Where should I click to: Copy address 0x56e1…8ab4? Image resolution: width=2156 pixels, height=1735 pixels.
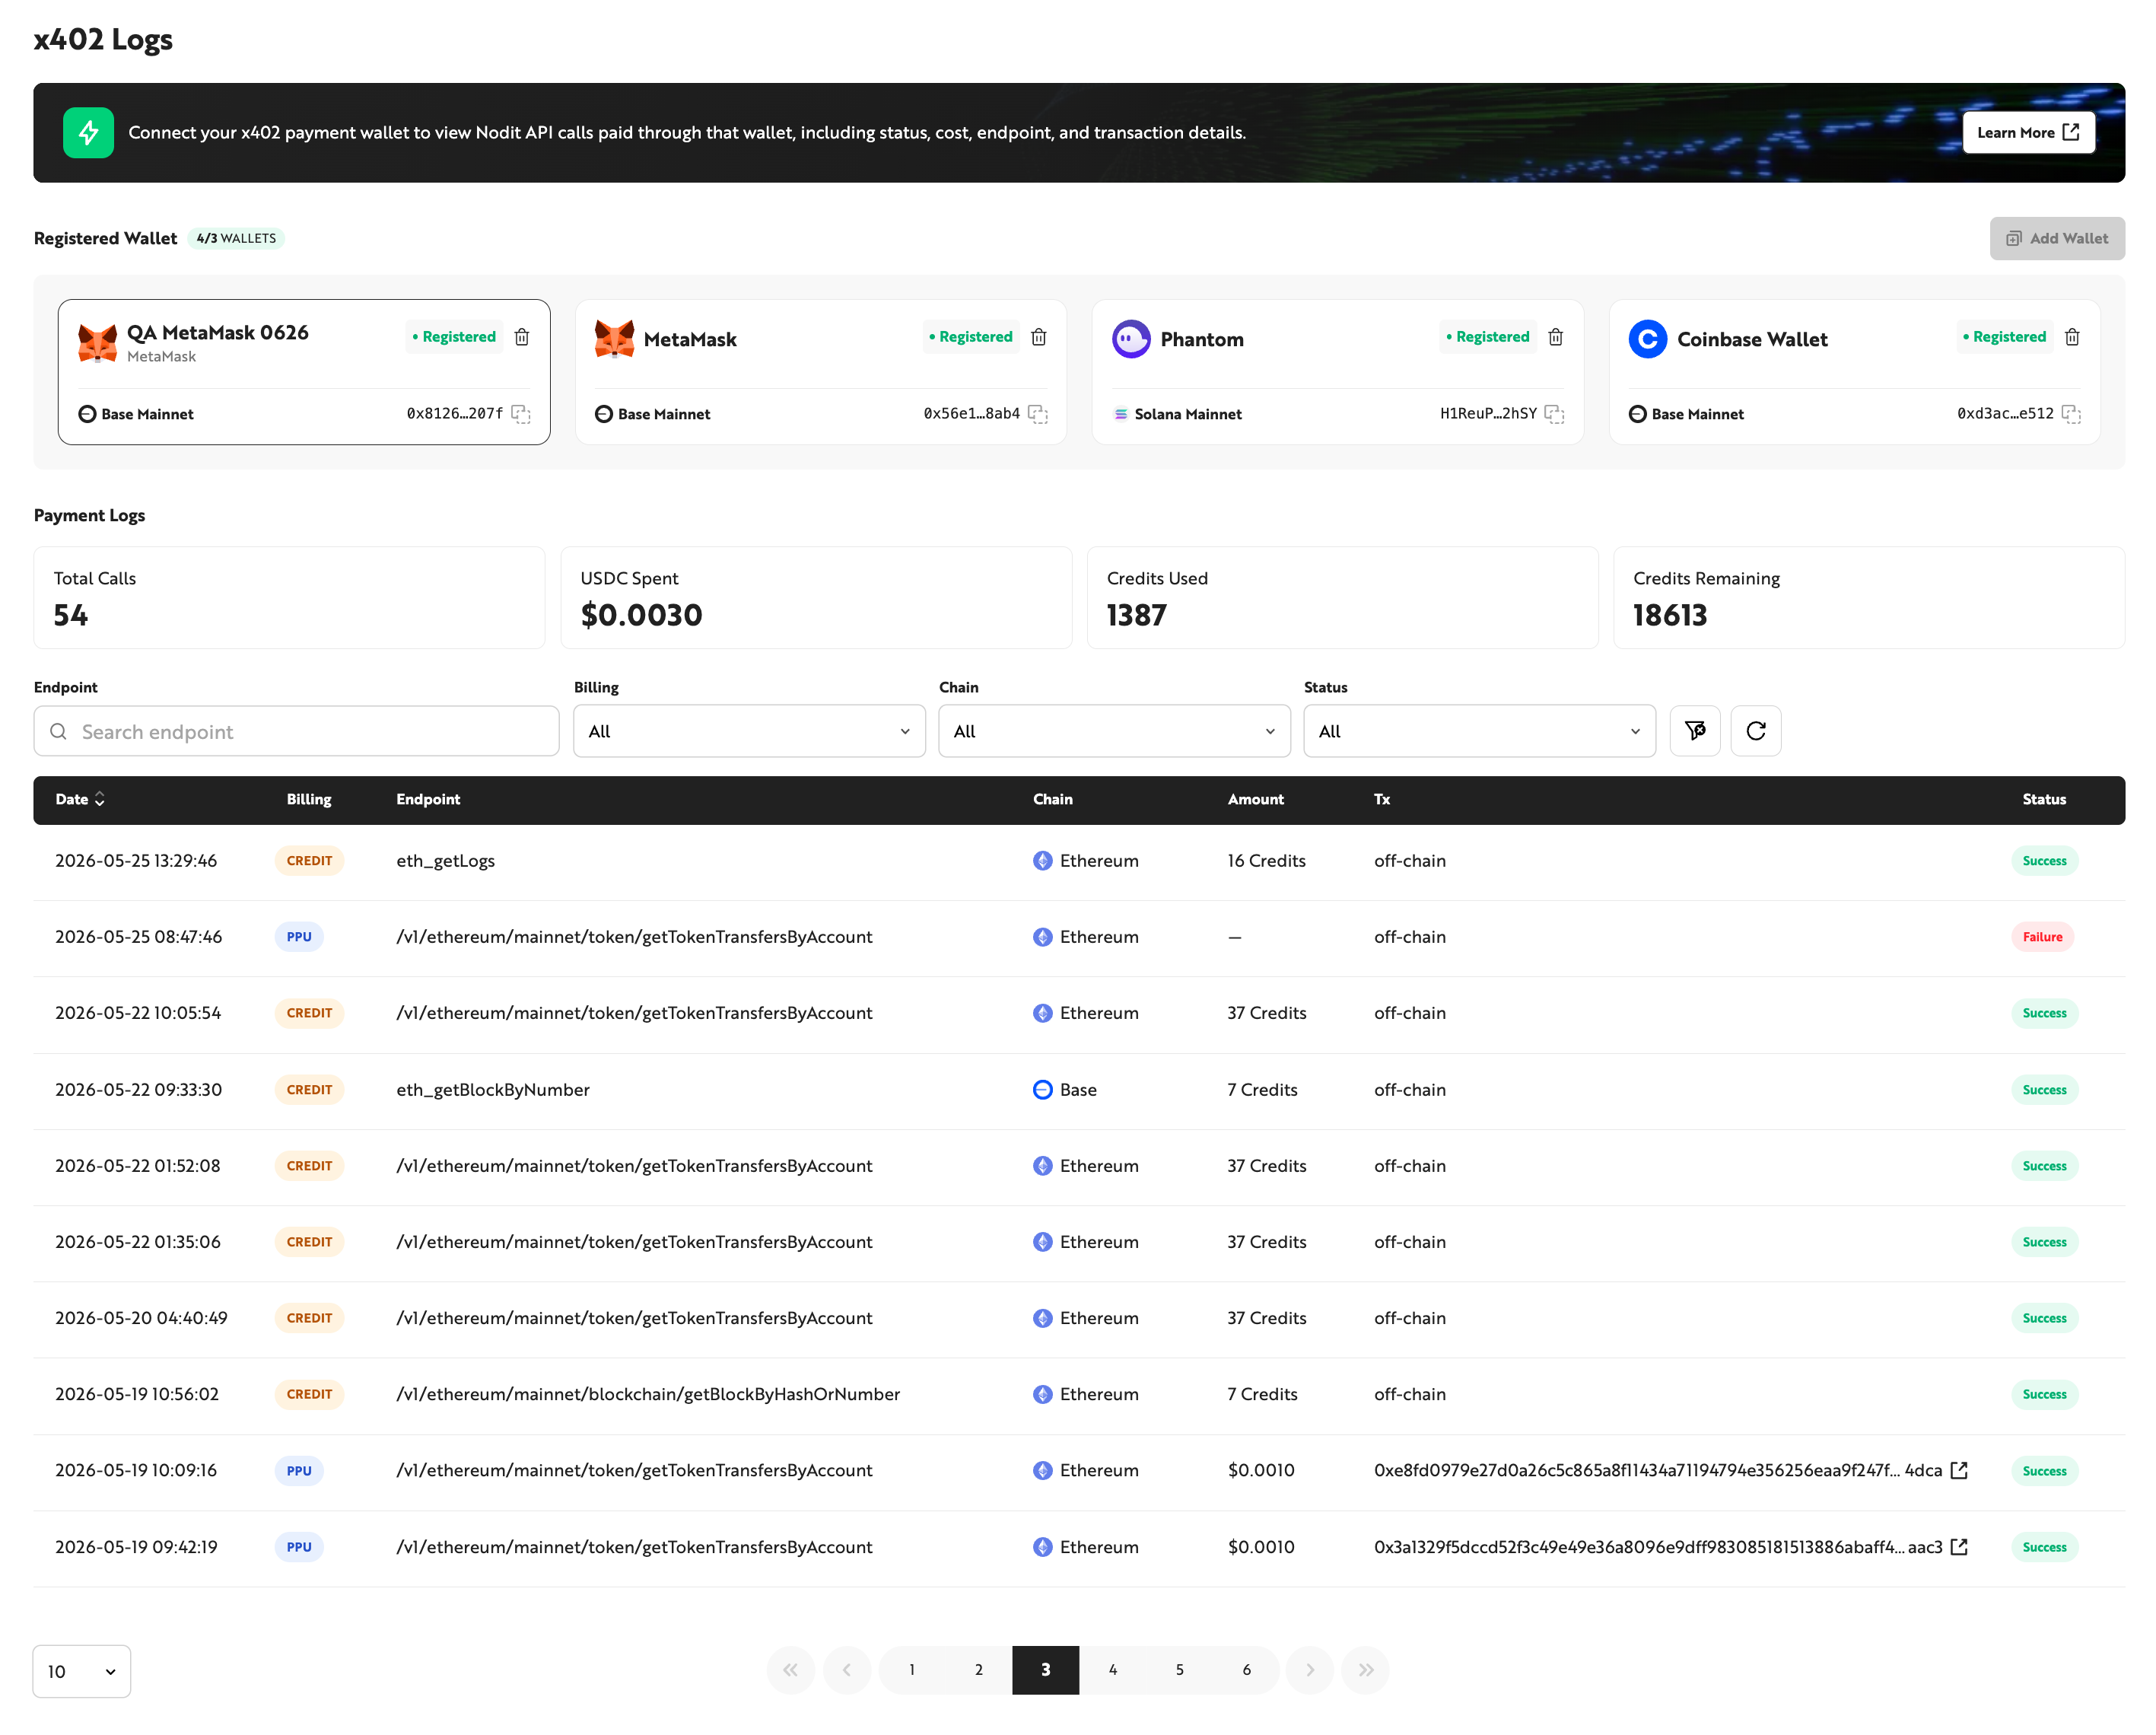[x=1038, y=414]
